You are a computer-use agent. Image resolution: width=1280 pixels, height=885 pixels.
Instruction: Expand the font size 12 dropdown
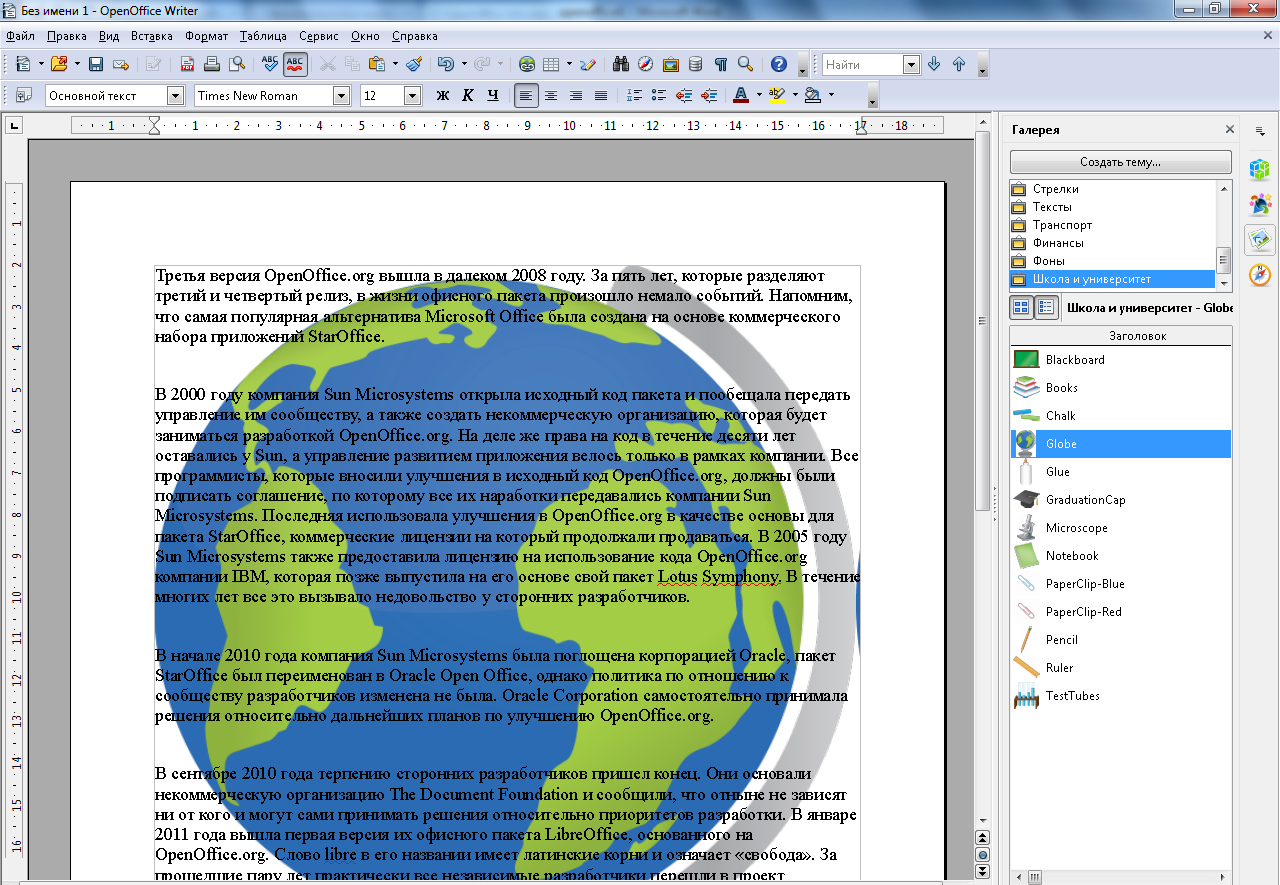pyautogui.click(x=412, y=96)
